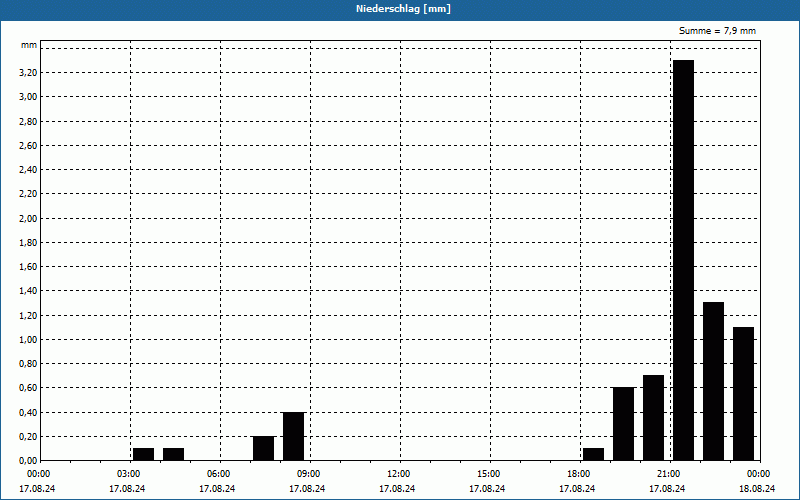Click the 06:00 time label on x-axis

coord(218,474)
